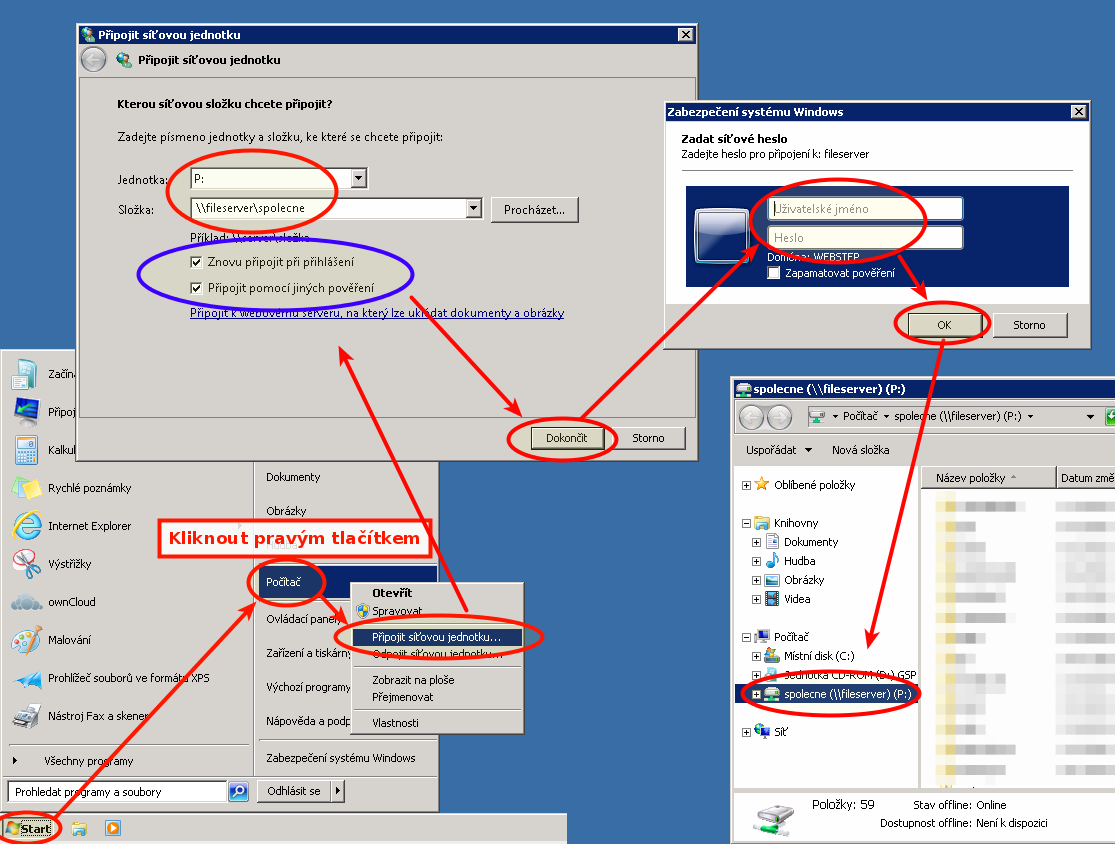Enable Zapamatovat pověření checkbox

(774, 273)
